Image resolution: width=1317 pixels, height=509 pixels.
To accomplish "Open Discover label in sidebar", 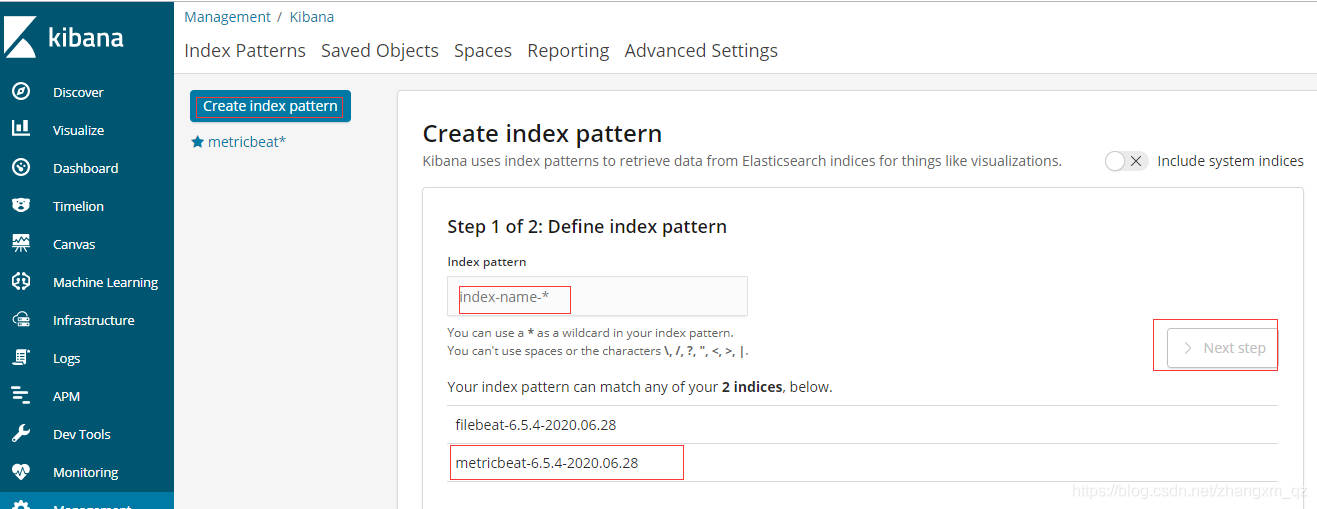I will pyautogui.click(x=78, y=92).
